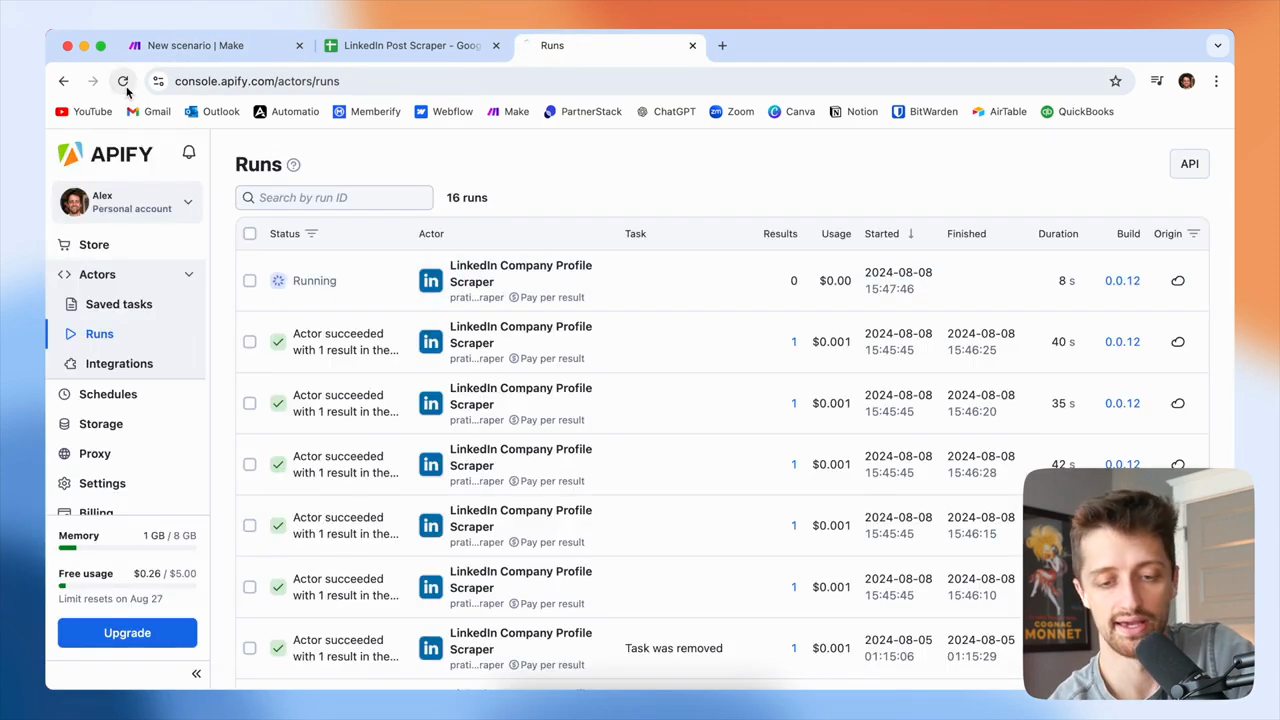Open YouTube bookmark
The height and width of the screenshot is (720, 1280).
(x=84, y=112)
